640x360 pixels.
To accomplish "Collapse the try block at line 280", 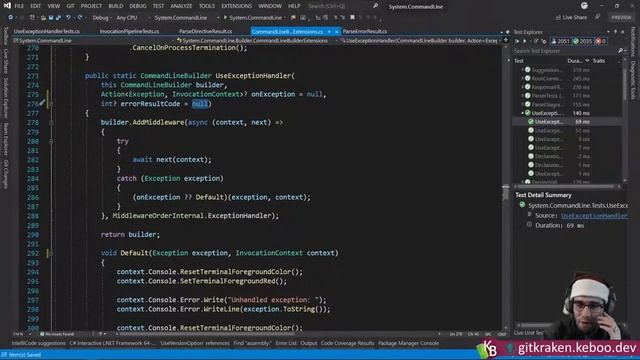I will 51,141.
